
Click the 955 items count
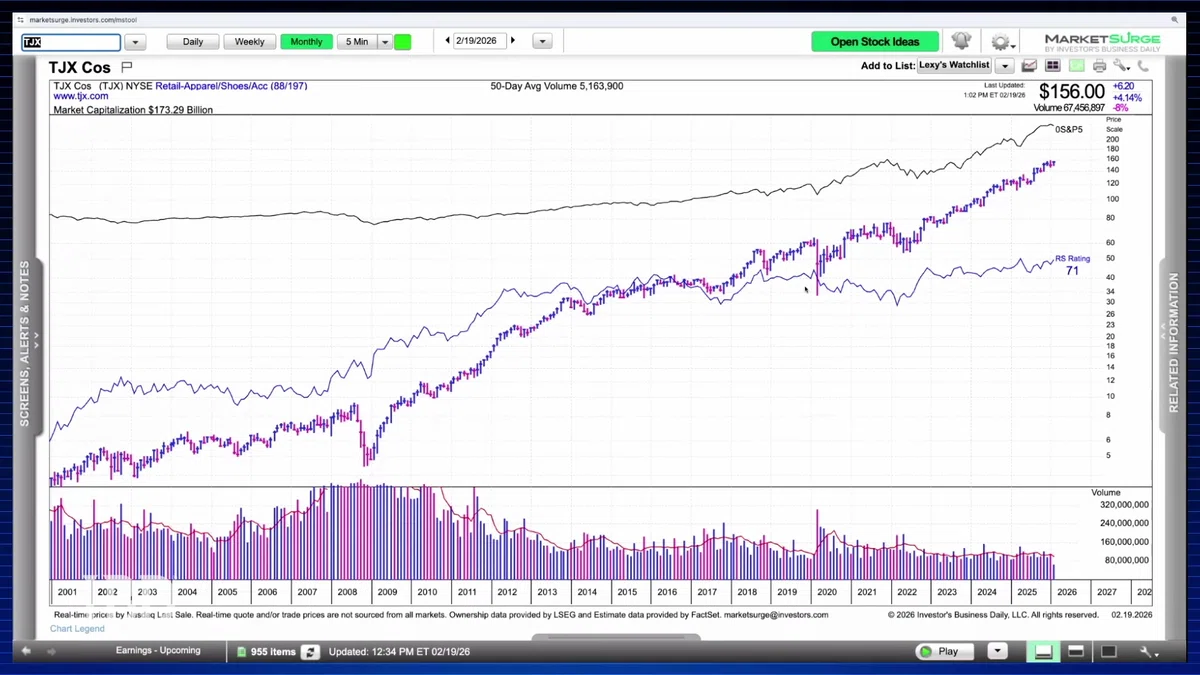pyautogui.click(x=273, y=652)
